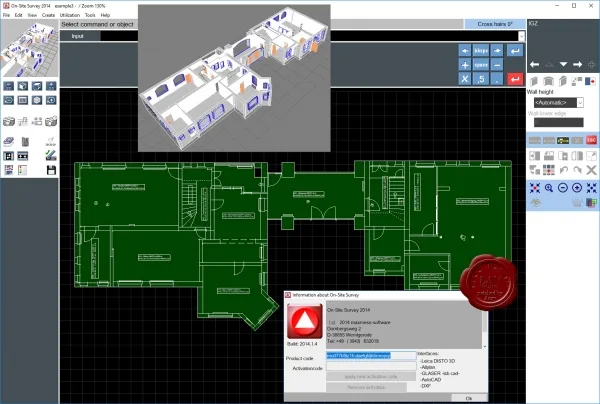Click the down triangle arrow under IGZ
This screenshot has height=404, width=600.
pyautogui.click(x=563, y=64)
